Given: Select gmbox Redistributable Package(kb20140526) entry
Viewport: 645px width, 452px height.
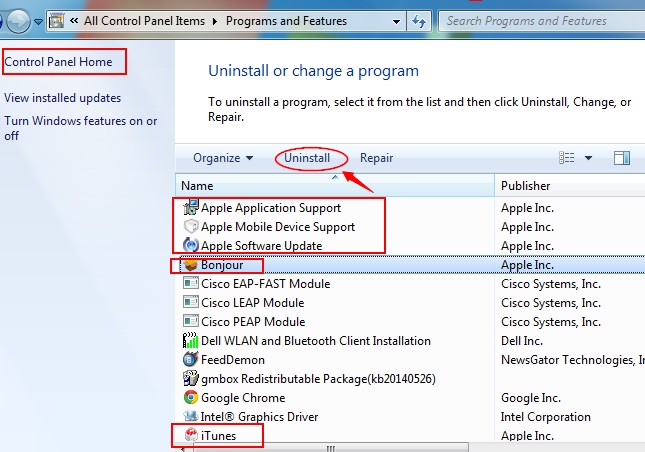Looking at the screenshot, I should point(318,378).
